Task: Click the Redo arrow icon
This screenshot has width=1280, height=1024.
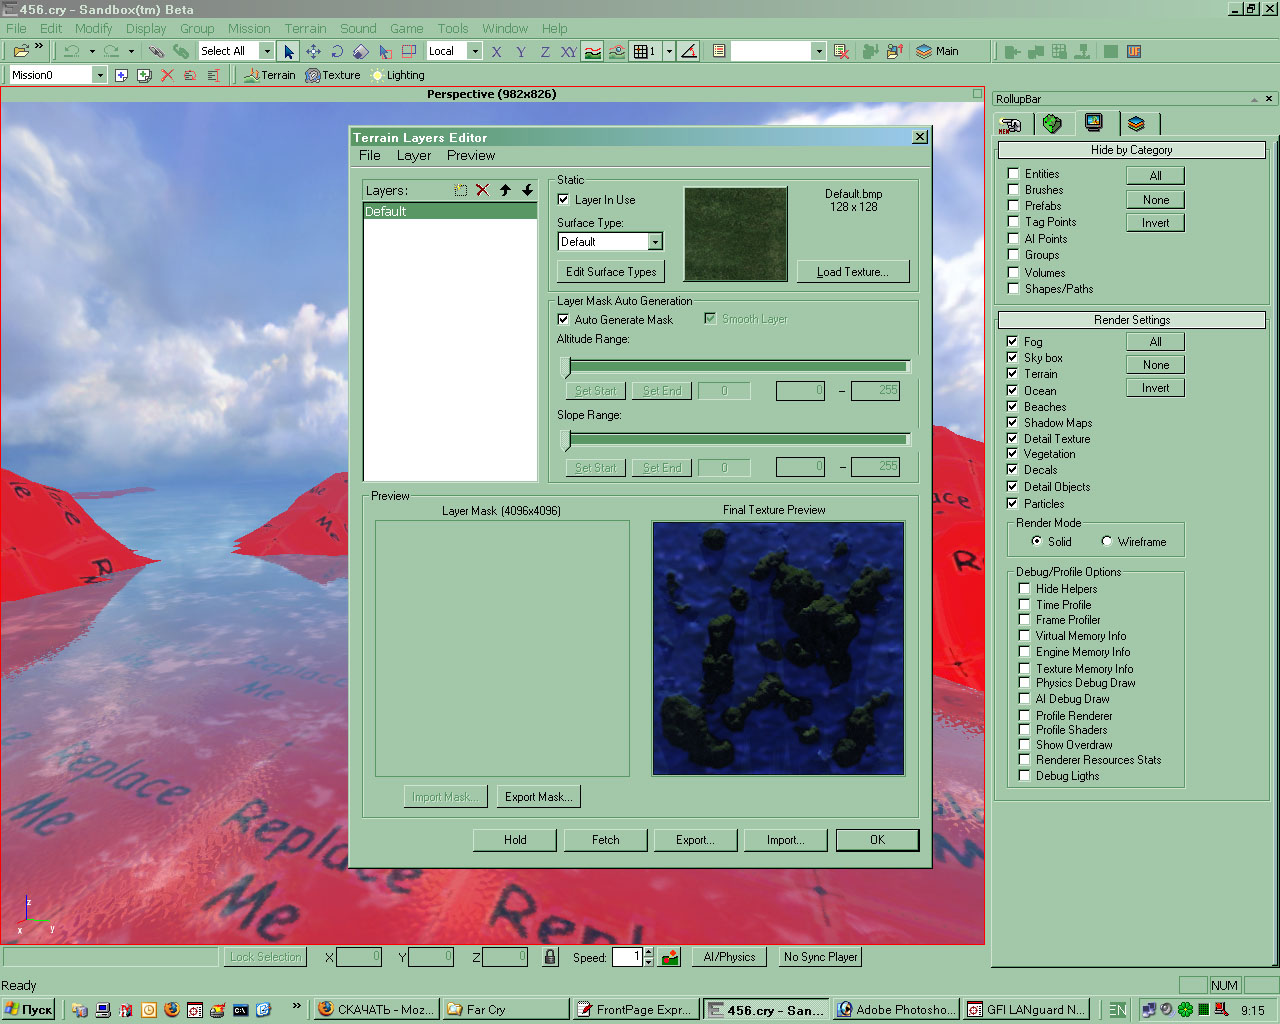Action: point(111,51)
